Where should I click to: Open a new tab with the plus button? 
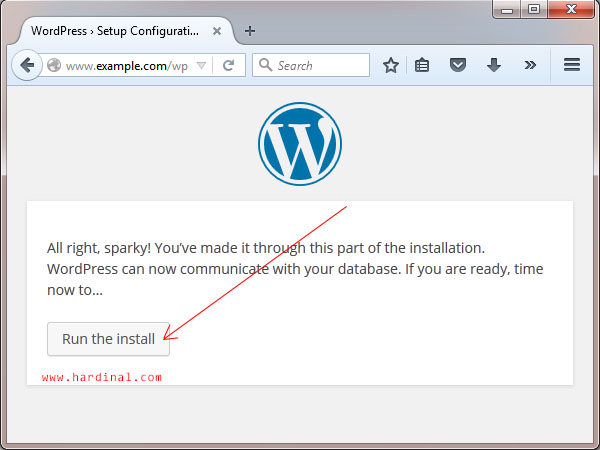click(x=249, y=31)
